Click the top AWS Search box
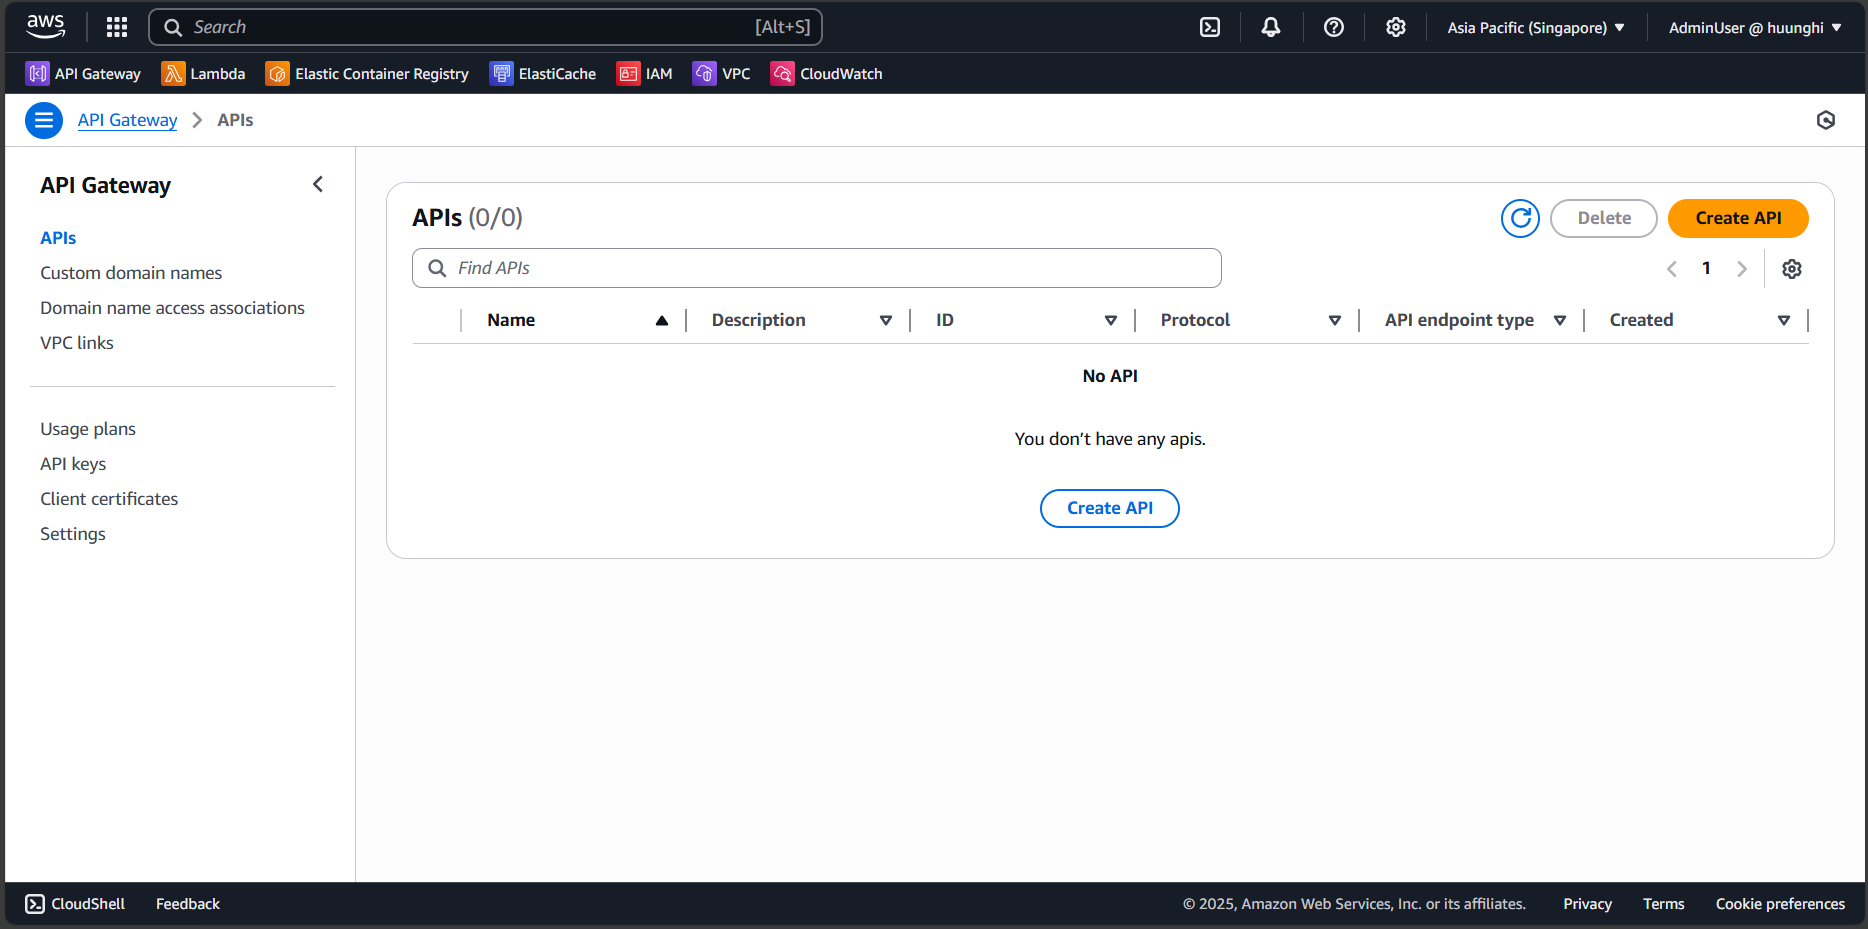Viewport: 1868px width, 929px height. pos(485,27)
